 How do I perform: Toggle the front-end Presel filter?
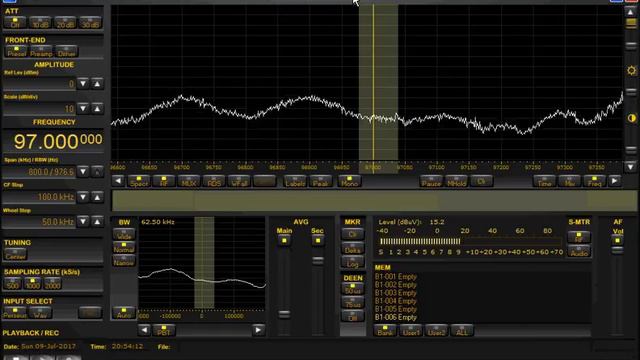pos(16,51)
